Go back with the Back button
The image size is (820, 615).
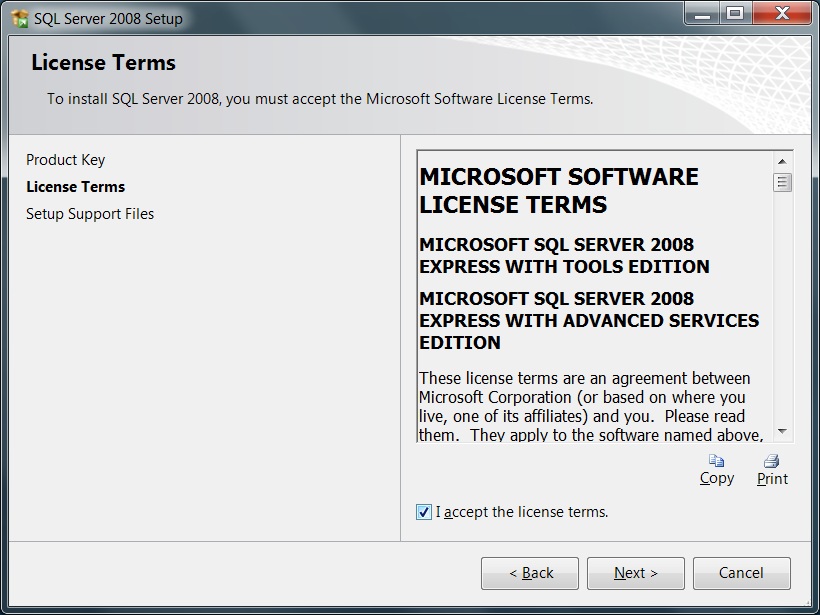click(x=530, y=573)
